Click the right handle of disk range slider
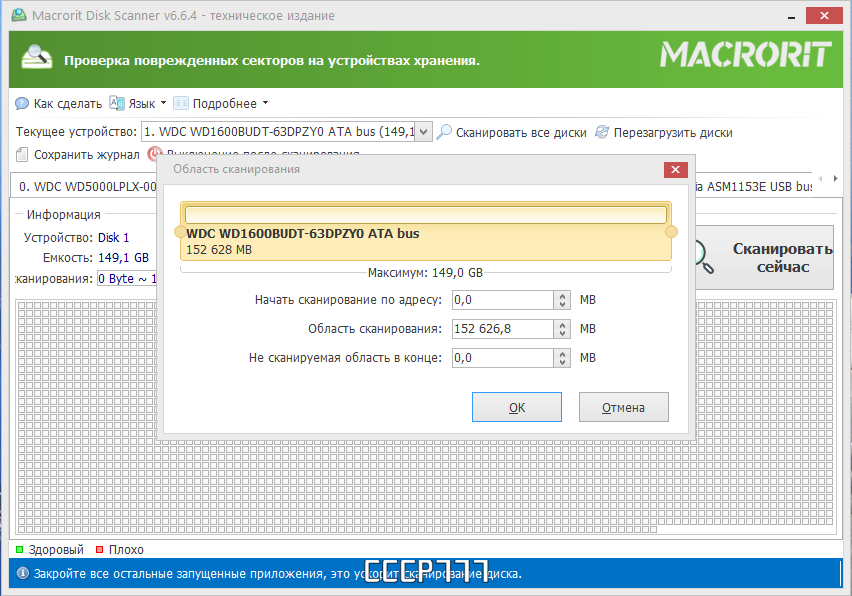Screen dimensions: 852x596 pyautogui.click(x=672, y=232)
